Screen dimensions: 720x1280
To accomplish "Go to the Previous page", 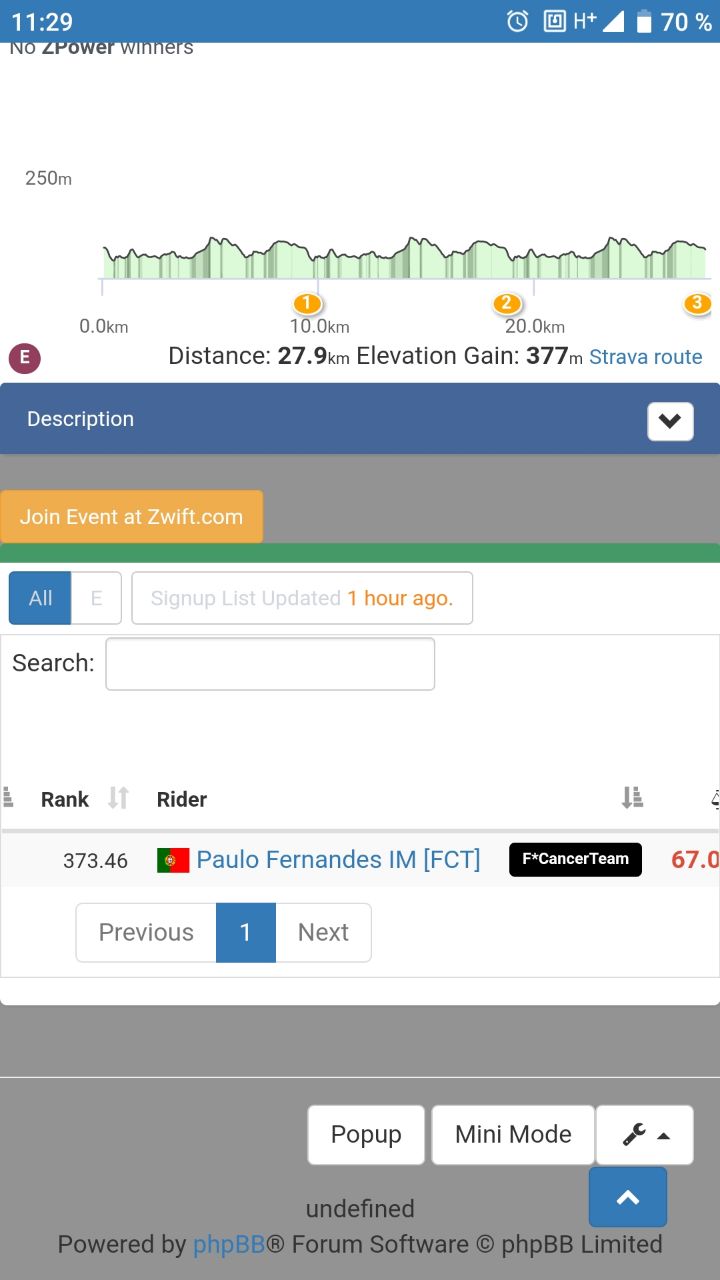I will [x=146, y=933].
